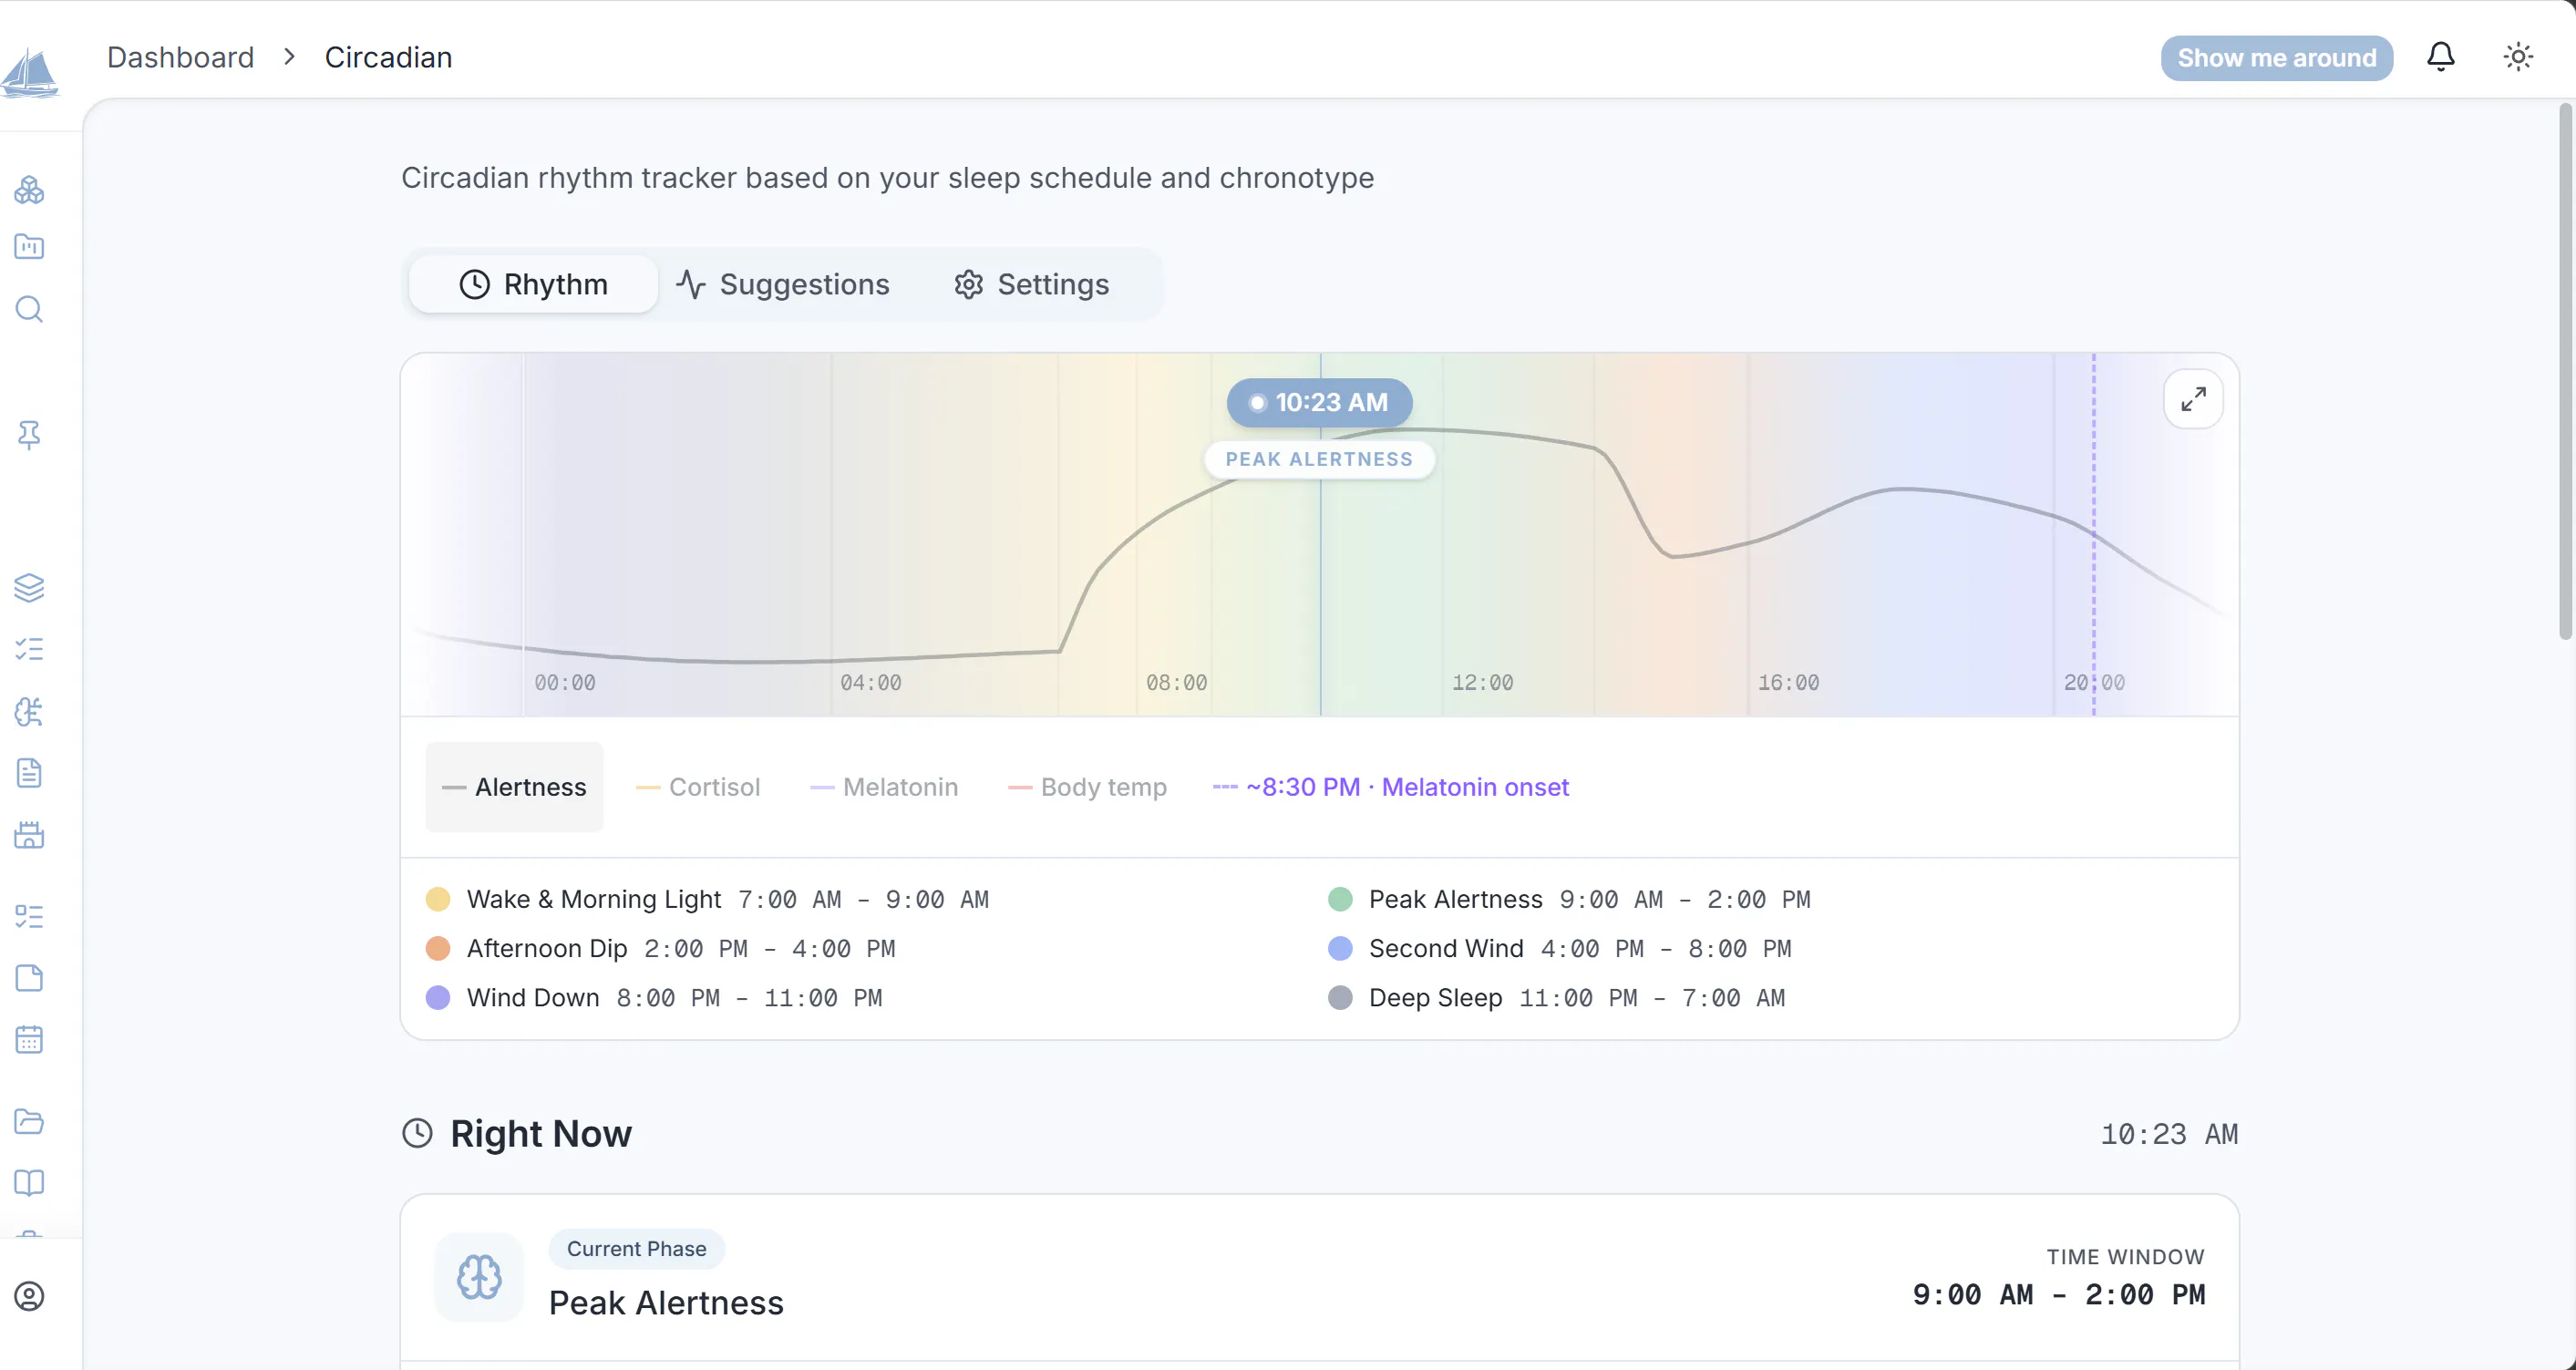Open the user profile icon at sidebar bottom
This screenshot has height=1370, width=2576.
coord(29,1297)
